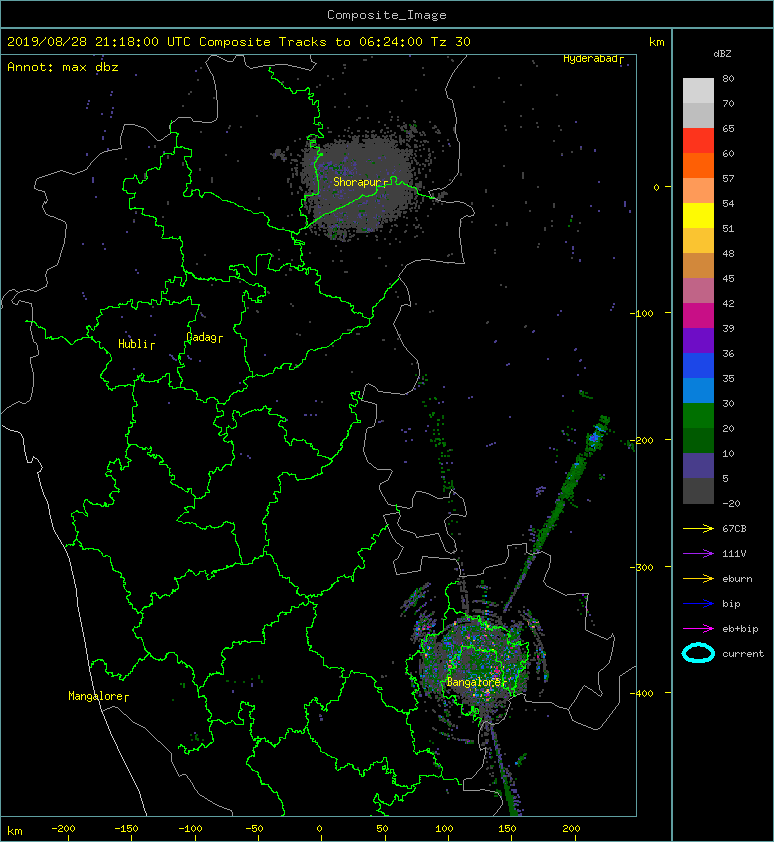Click the magenta arrow beside eb+bip

point(698,628)
